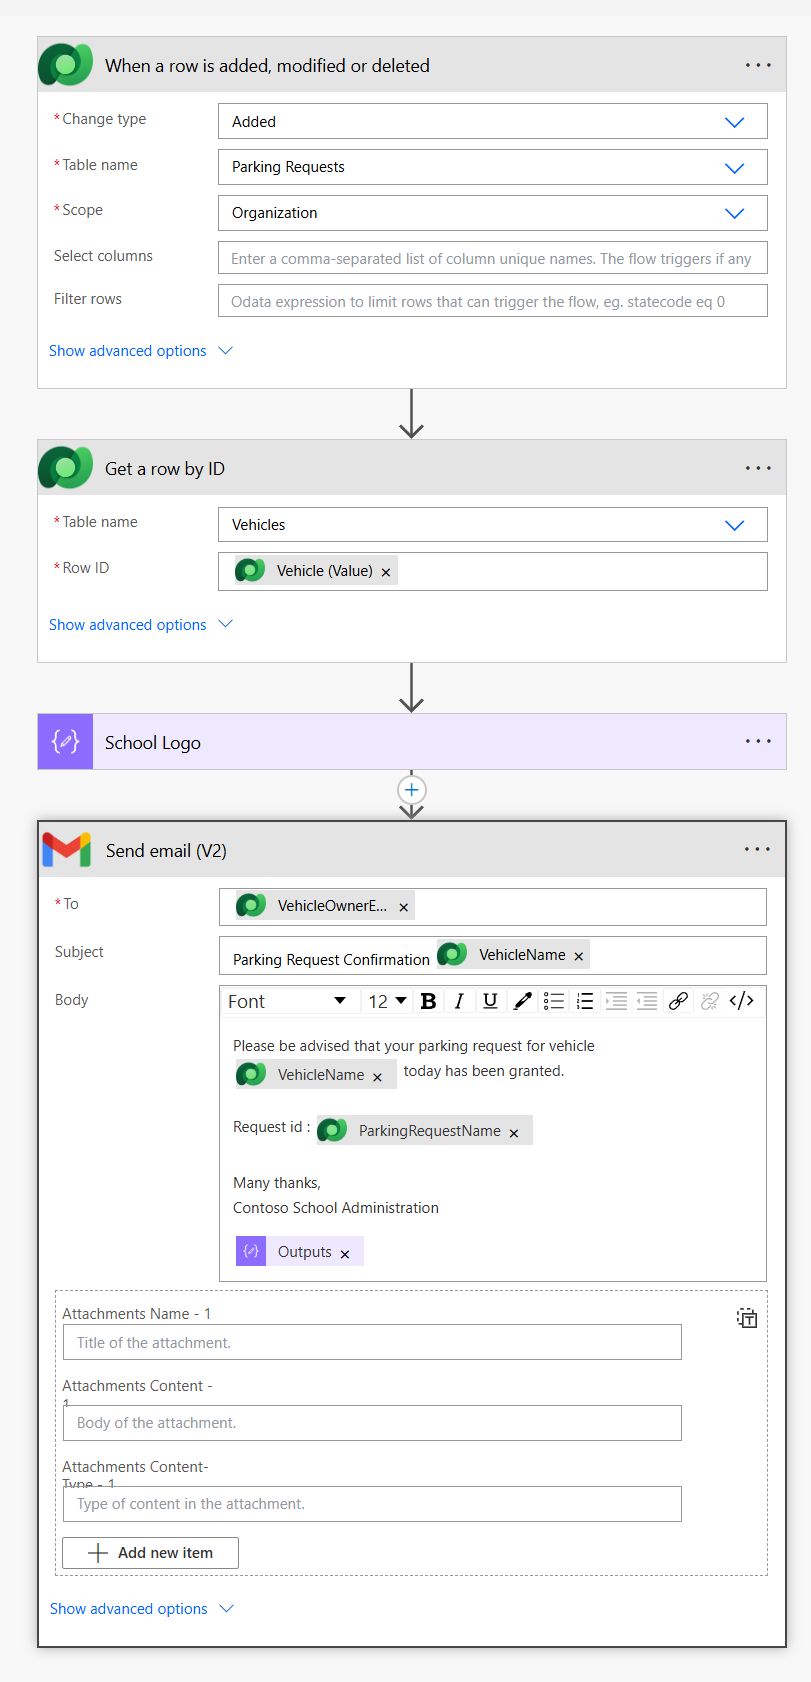Open the School Logo action ellipsis menu
This screenshot has width=811, height=1682.
(758, 742)
